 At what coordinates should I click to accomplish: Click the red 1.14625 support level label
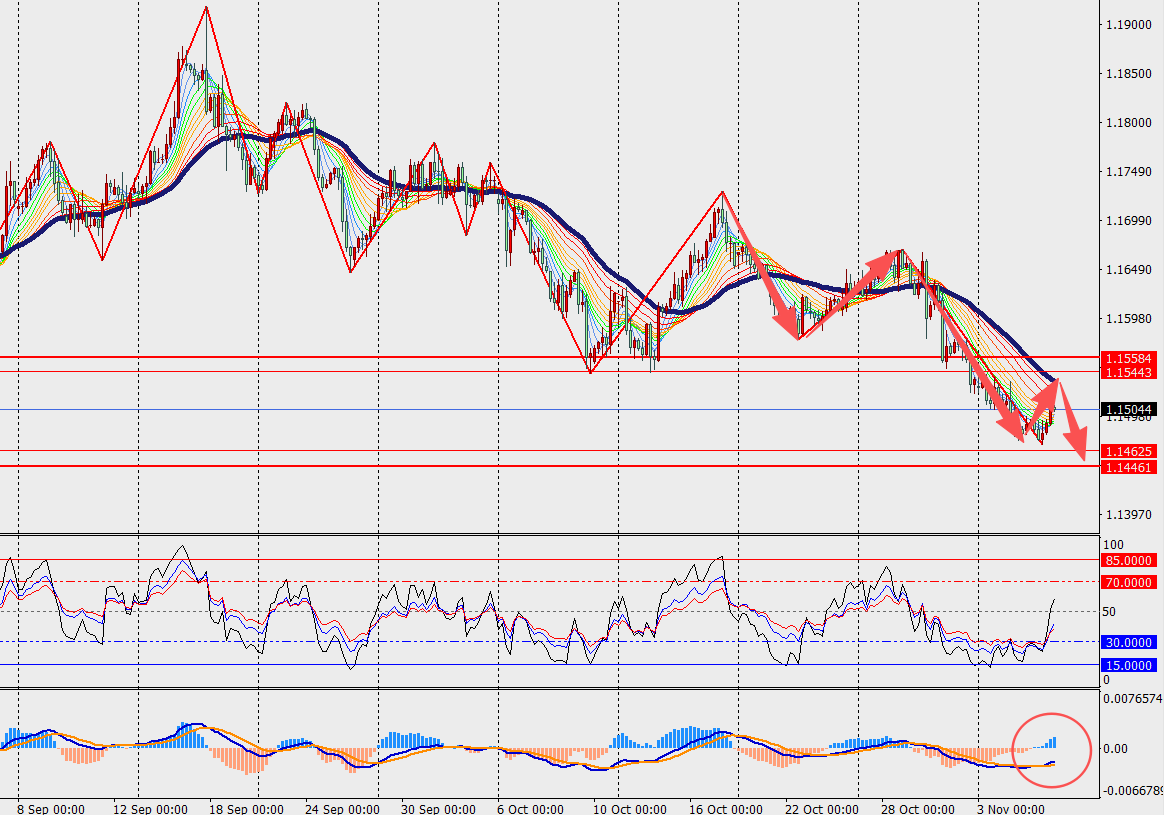(x=1128, y=452)
